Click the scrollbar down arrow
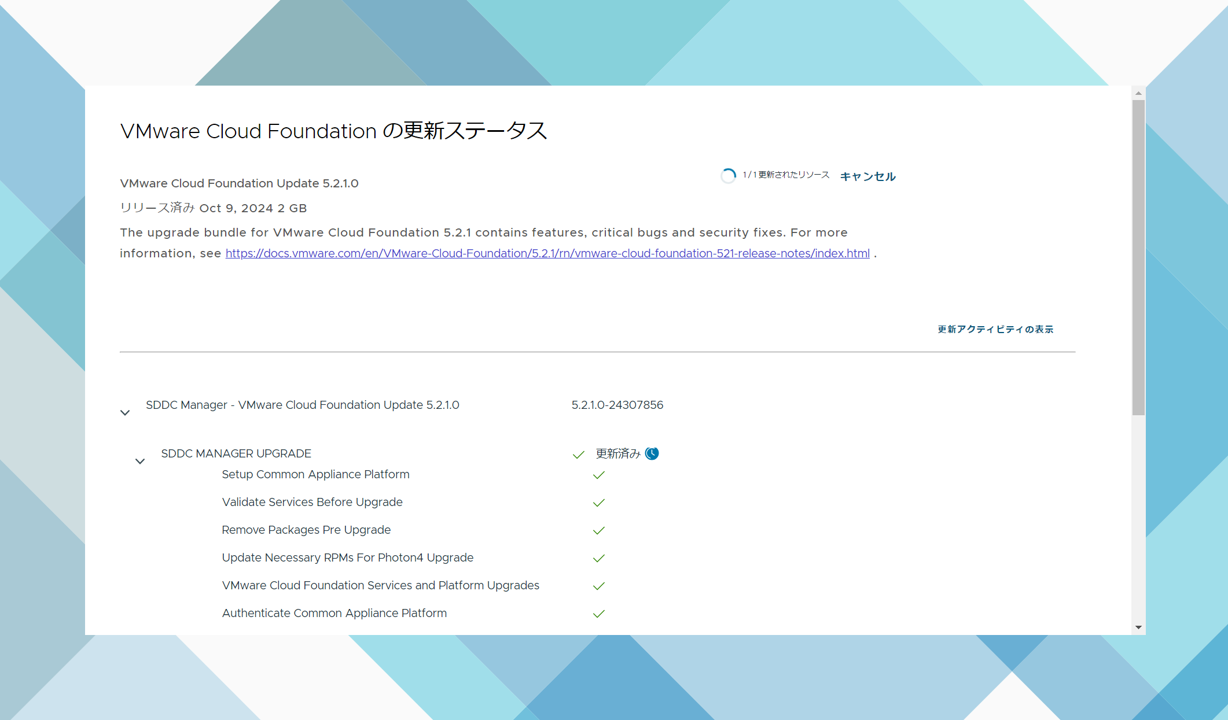 click(x=1138, y=627)
